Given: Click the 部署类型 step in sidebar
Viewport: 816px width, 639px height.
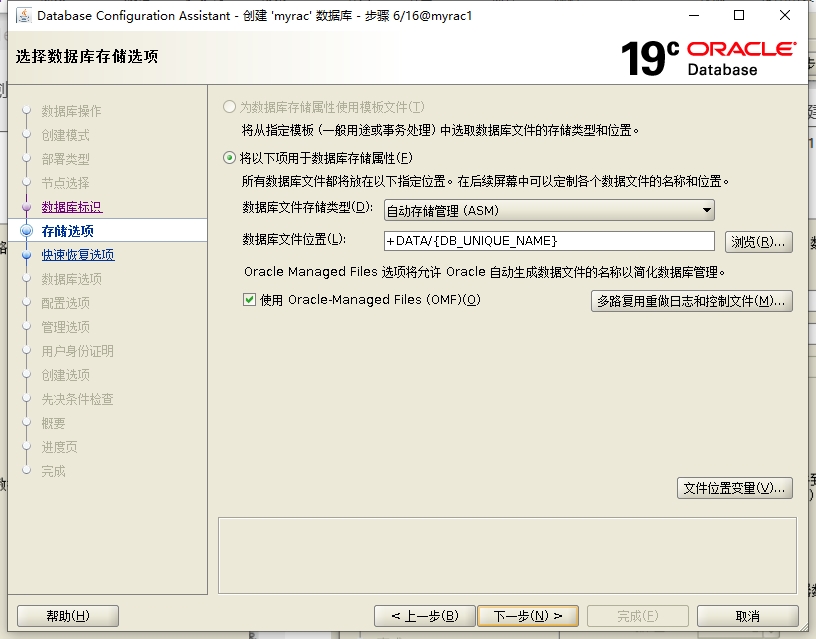Looking at the screenshot, I should 66,159.
